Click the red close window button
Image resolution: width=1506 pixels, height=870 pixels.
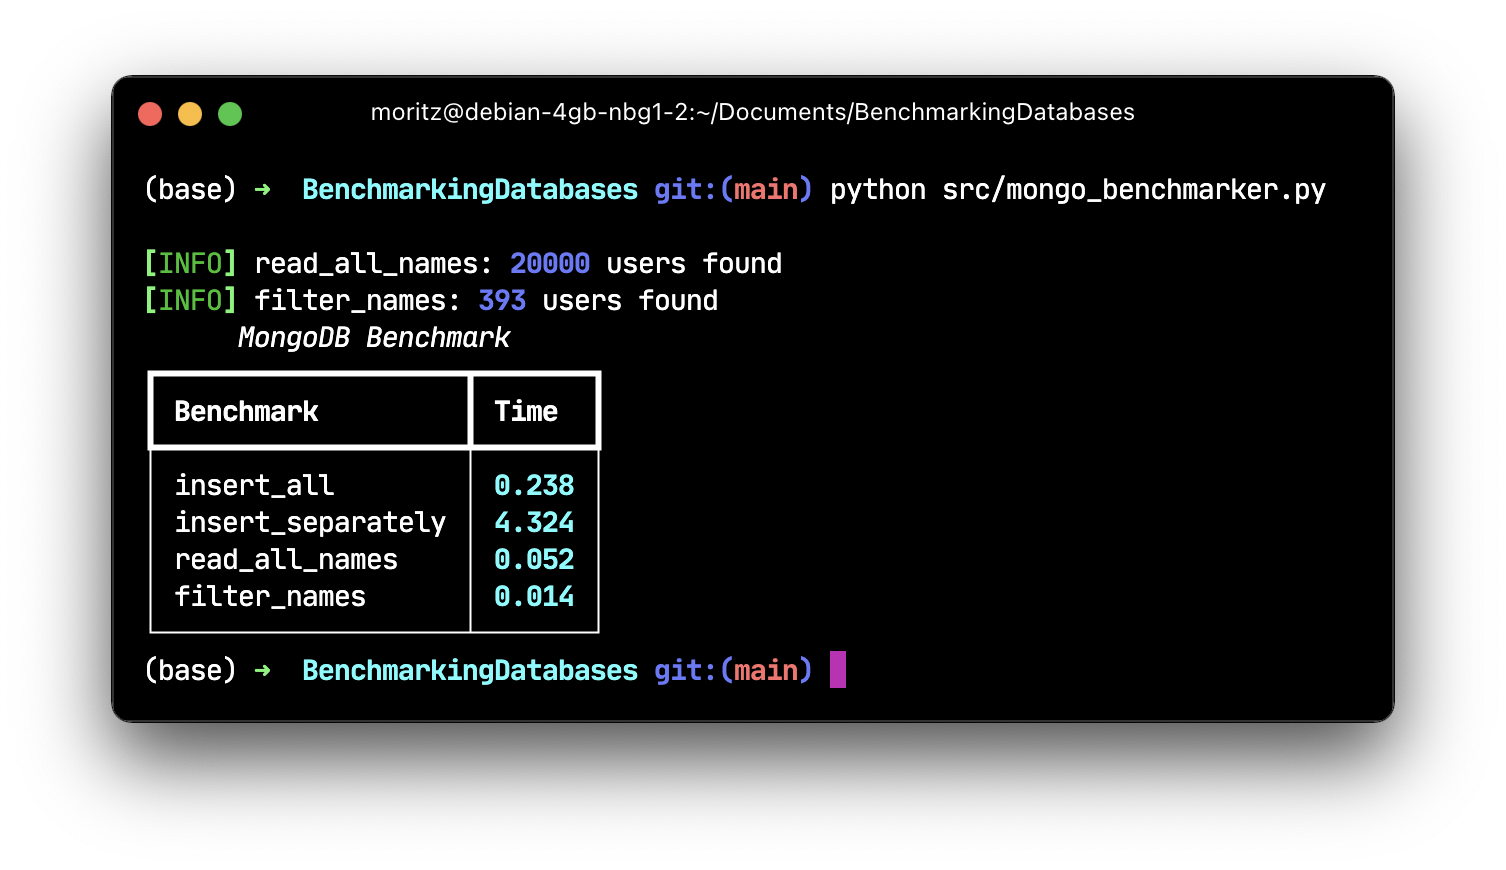[150, 114]
